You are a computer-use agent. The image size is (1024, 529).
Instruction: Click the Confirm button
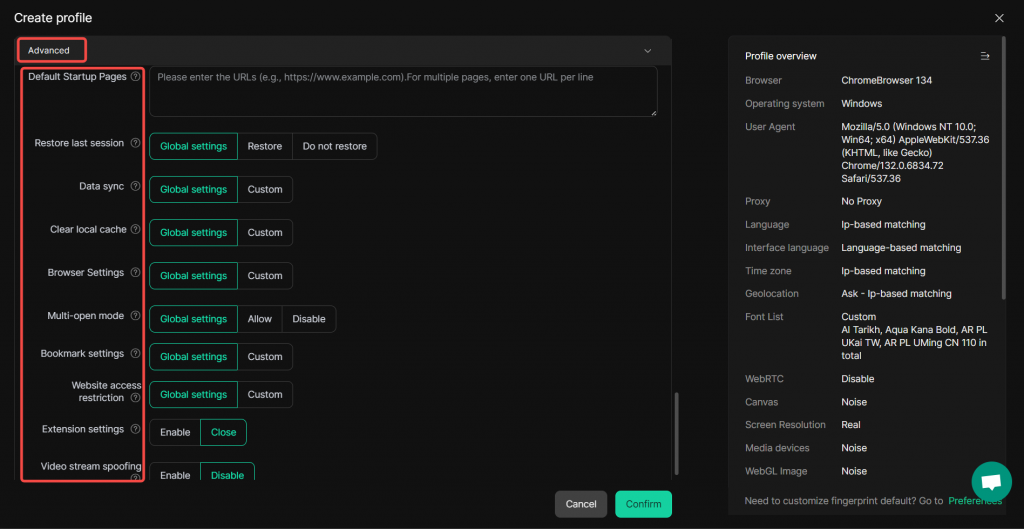(x=643, y=504)
